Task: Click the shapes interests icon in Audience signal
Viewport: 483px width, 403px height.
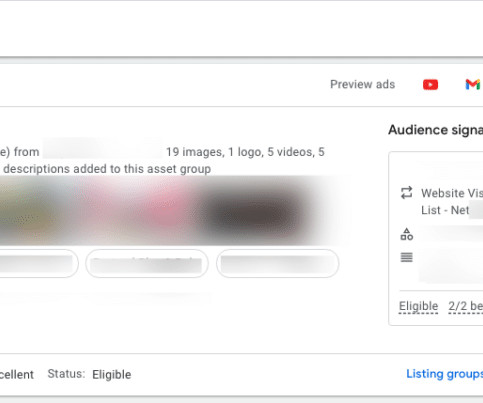Action: [406, 234]
